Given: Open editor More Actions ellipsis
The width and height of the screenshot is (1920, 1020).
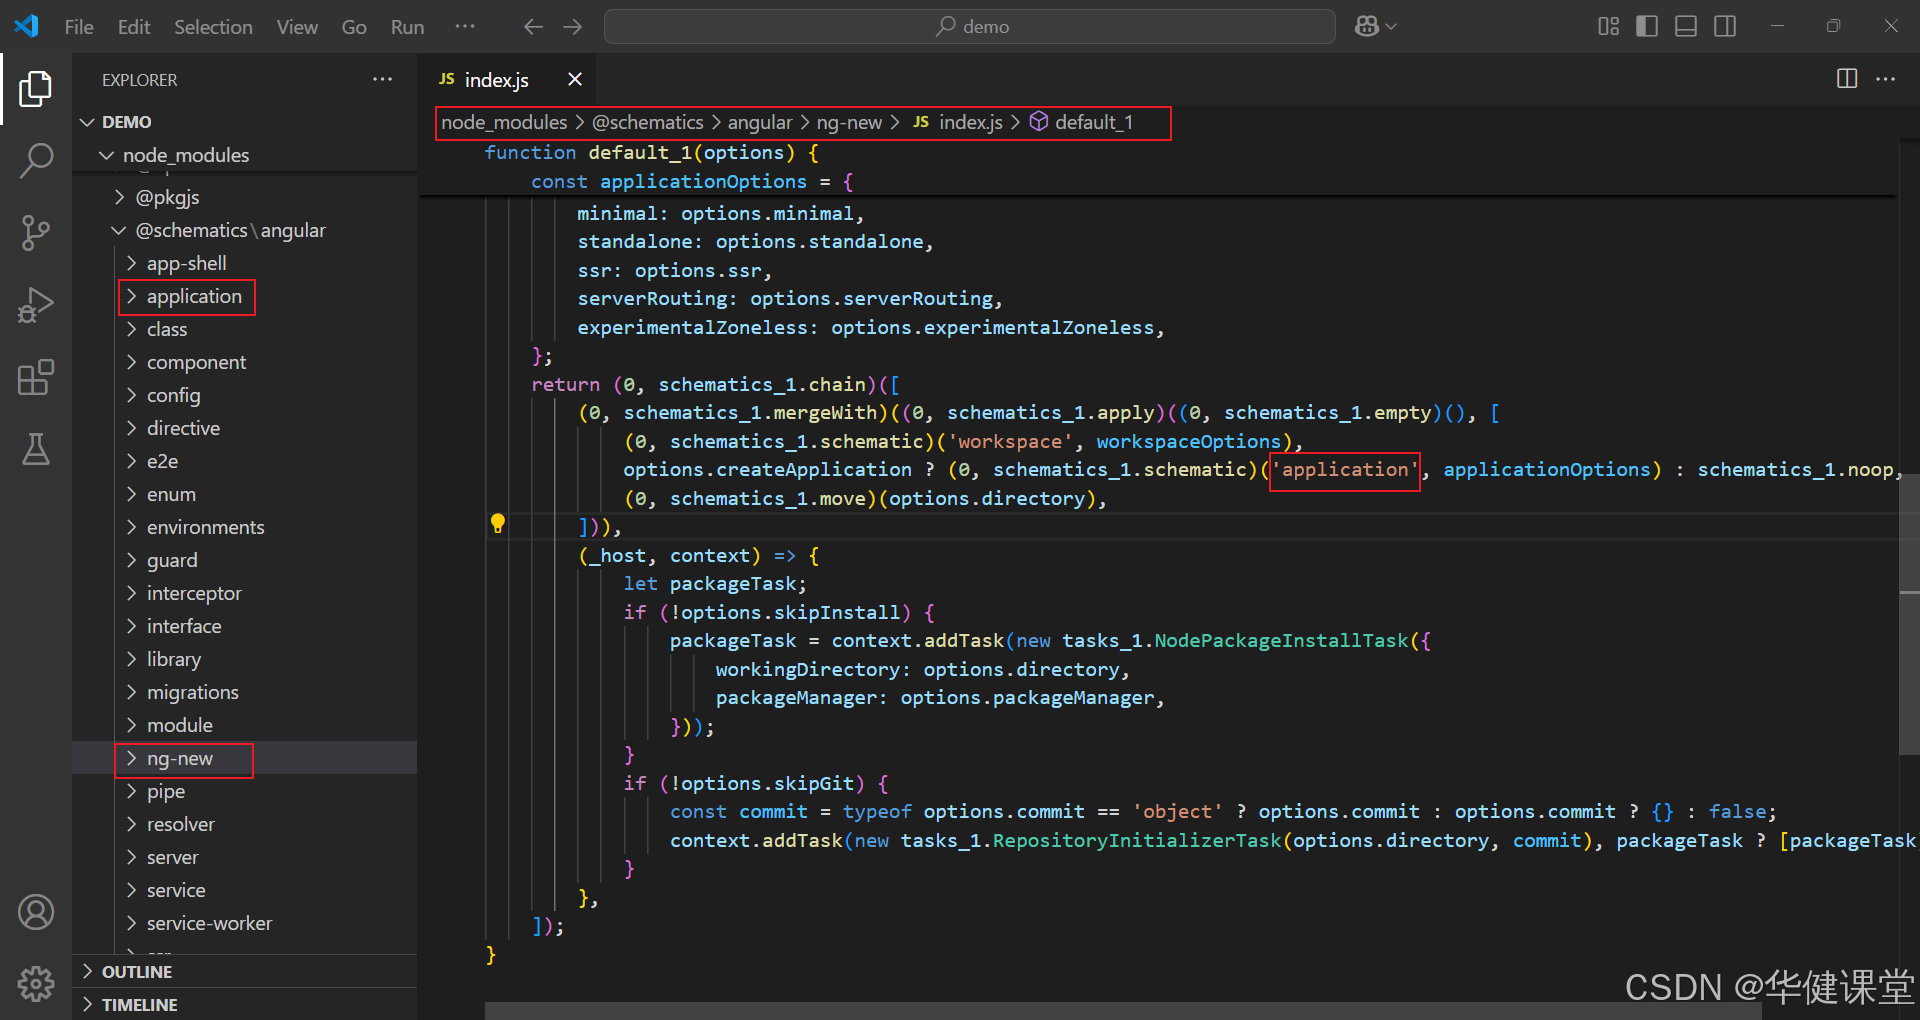Looking at the screenshot, I should pyautogui.click(x=1886, y=79).
